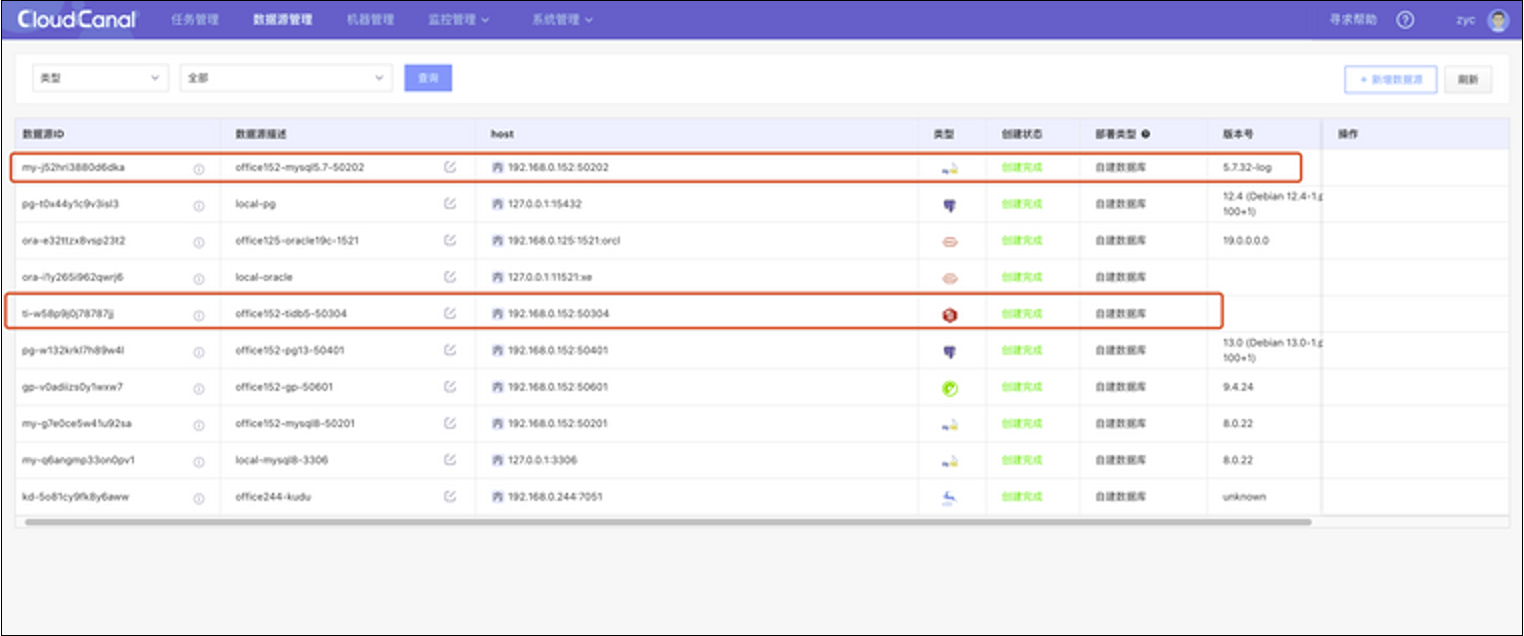Click the 查询 search button
The height and width of the screenshot is (636, 1524).
tap(428, 78)
